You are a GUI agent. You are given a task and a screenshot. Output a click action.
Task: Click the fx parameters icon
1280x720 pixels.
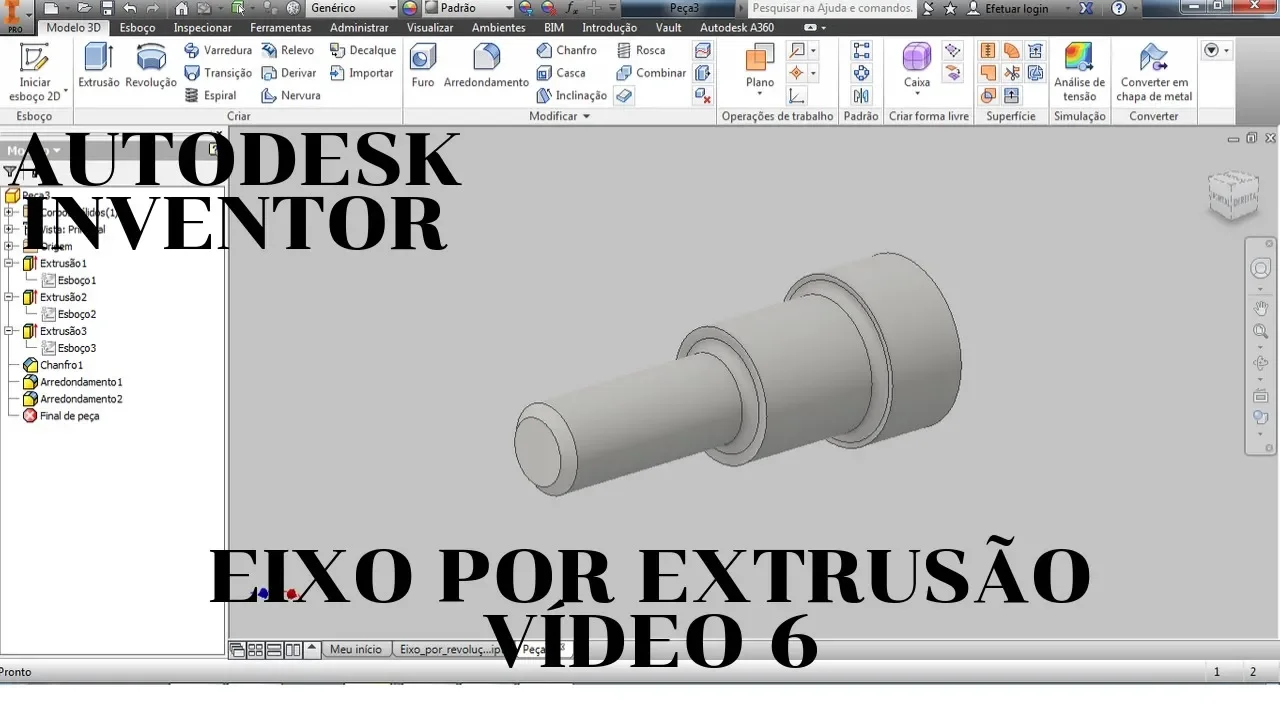pos(572,8)
